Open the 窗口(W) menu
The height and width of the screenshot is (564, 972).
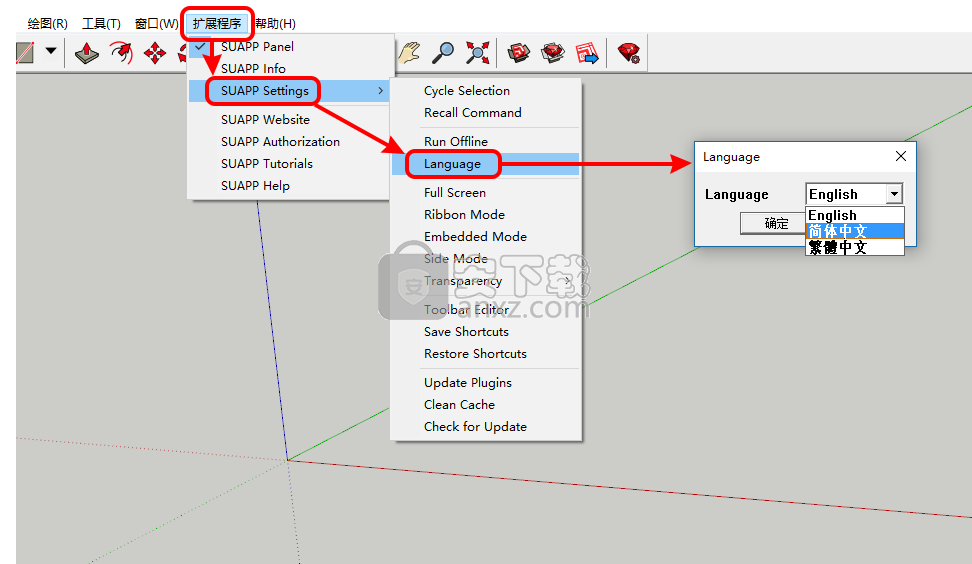click(x=156, y=24)
